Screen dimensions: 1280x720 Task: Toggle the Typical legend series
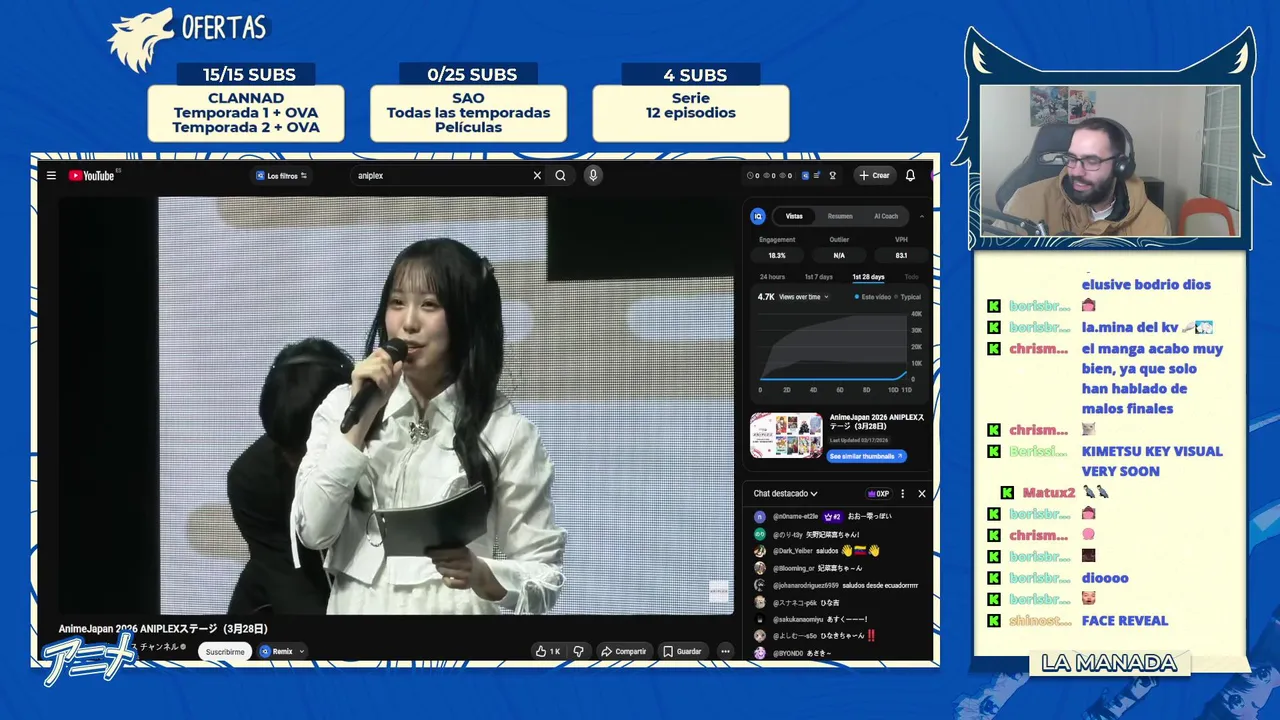coord(908,297)
